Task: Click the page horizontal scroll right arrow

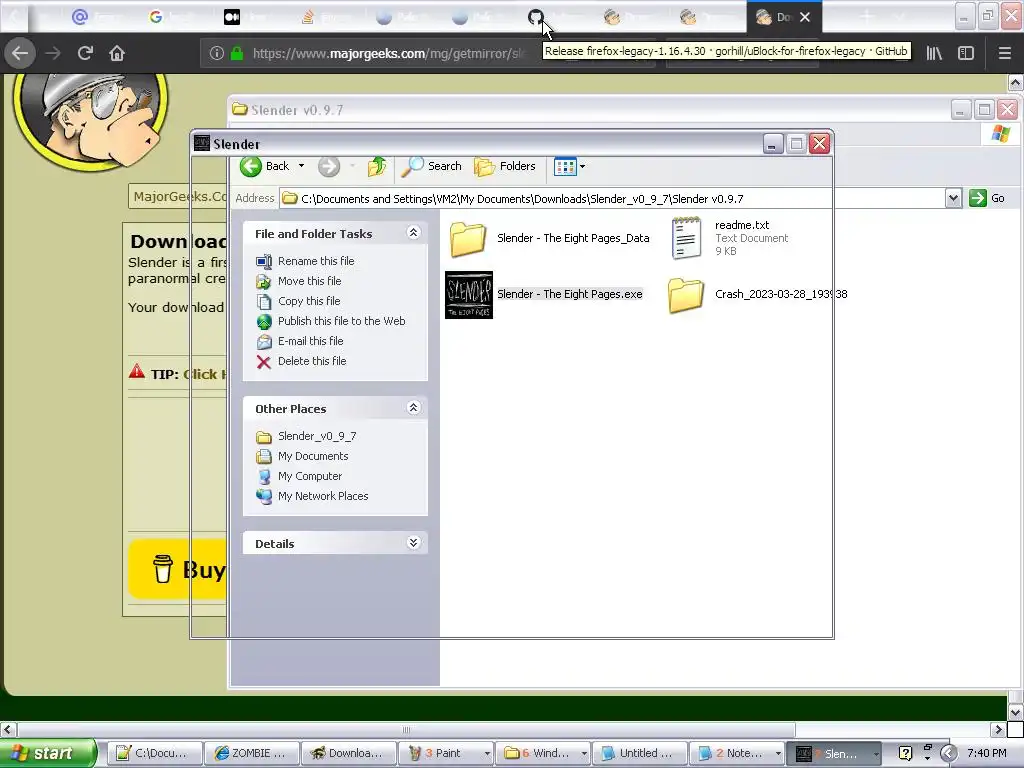Action: pos(998,729)
